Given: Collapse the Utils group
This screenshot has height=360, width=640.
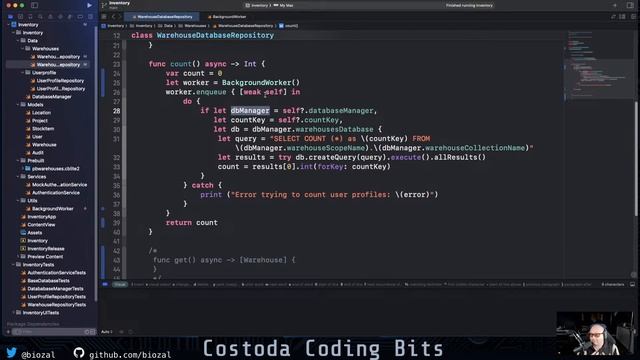Looking at the screenshot, I should click(x=17, y=200).
